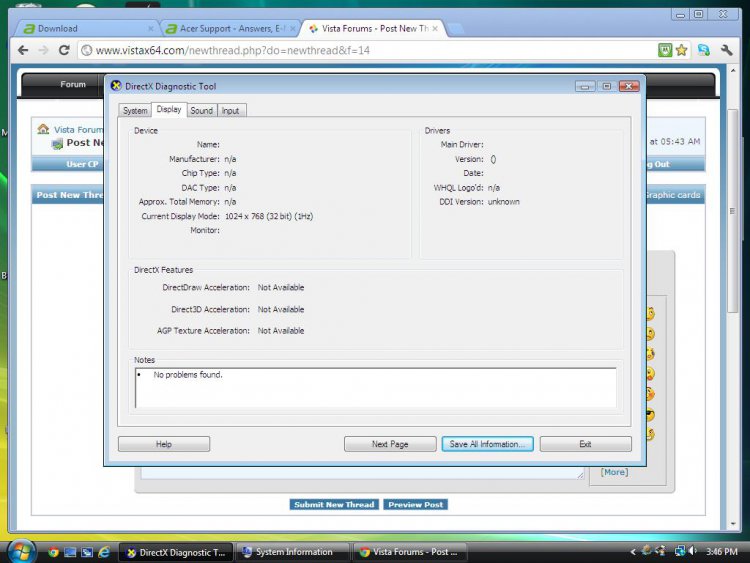The height and width of the screenshot is (563, 750).
Task: Switch to the Acer Support browser tab
Action: [x=230, y=29]
